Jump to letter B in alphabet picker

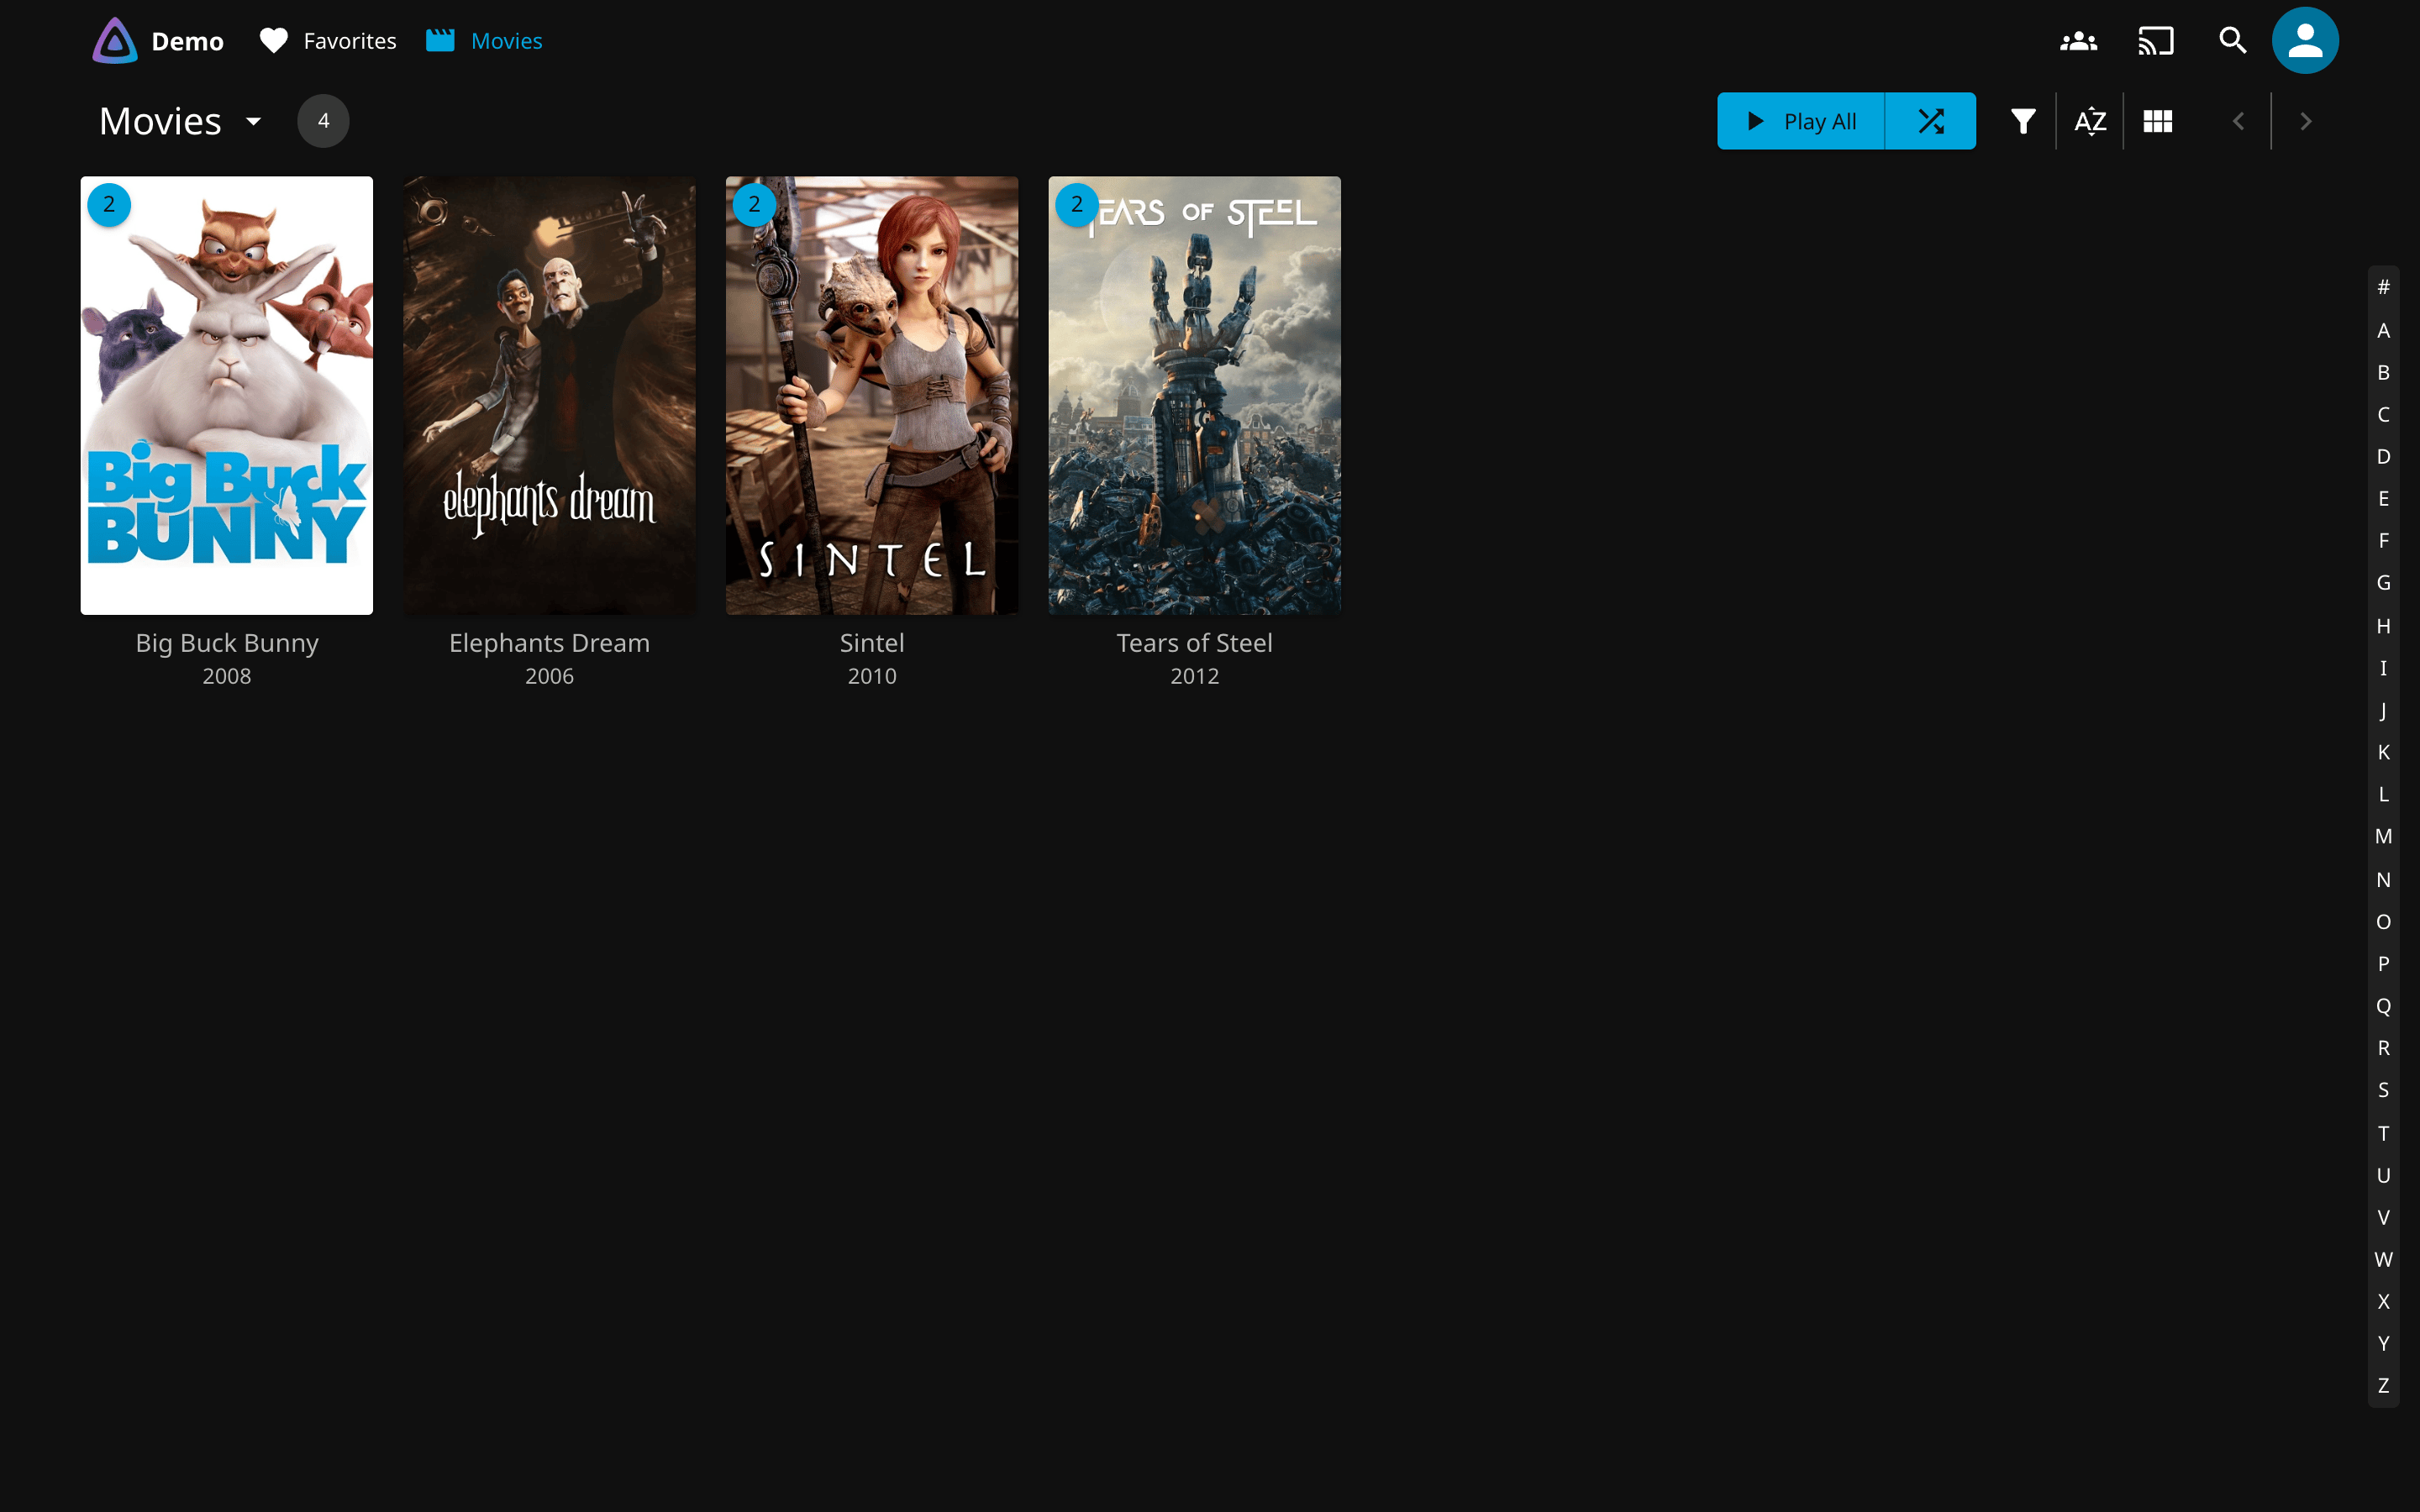click(x=2383, y=372)
